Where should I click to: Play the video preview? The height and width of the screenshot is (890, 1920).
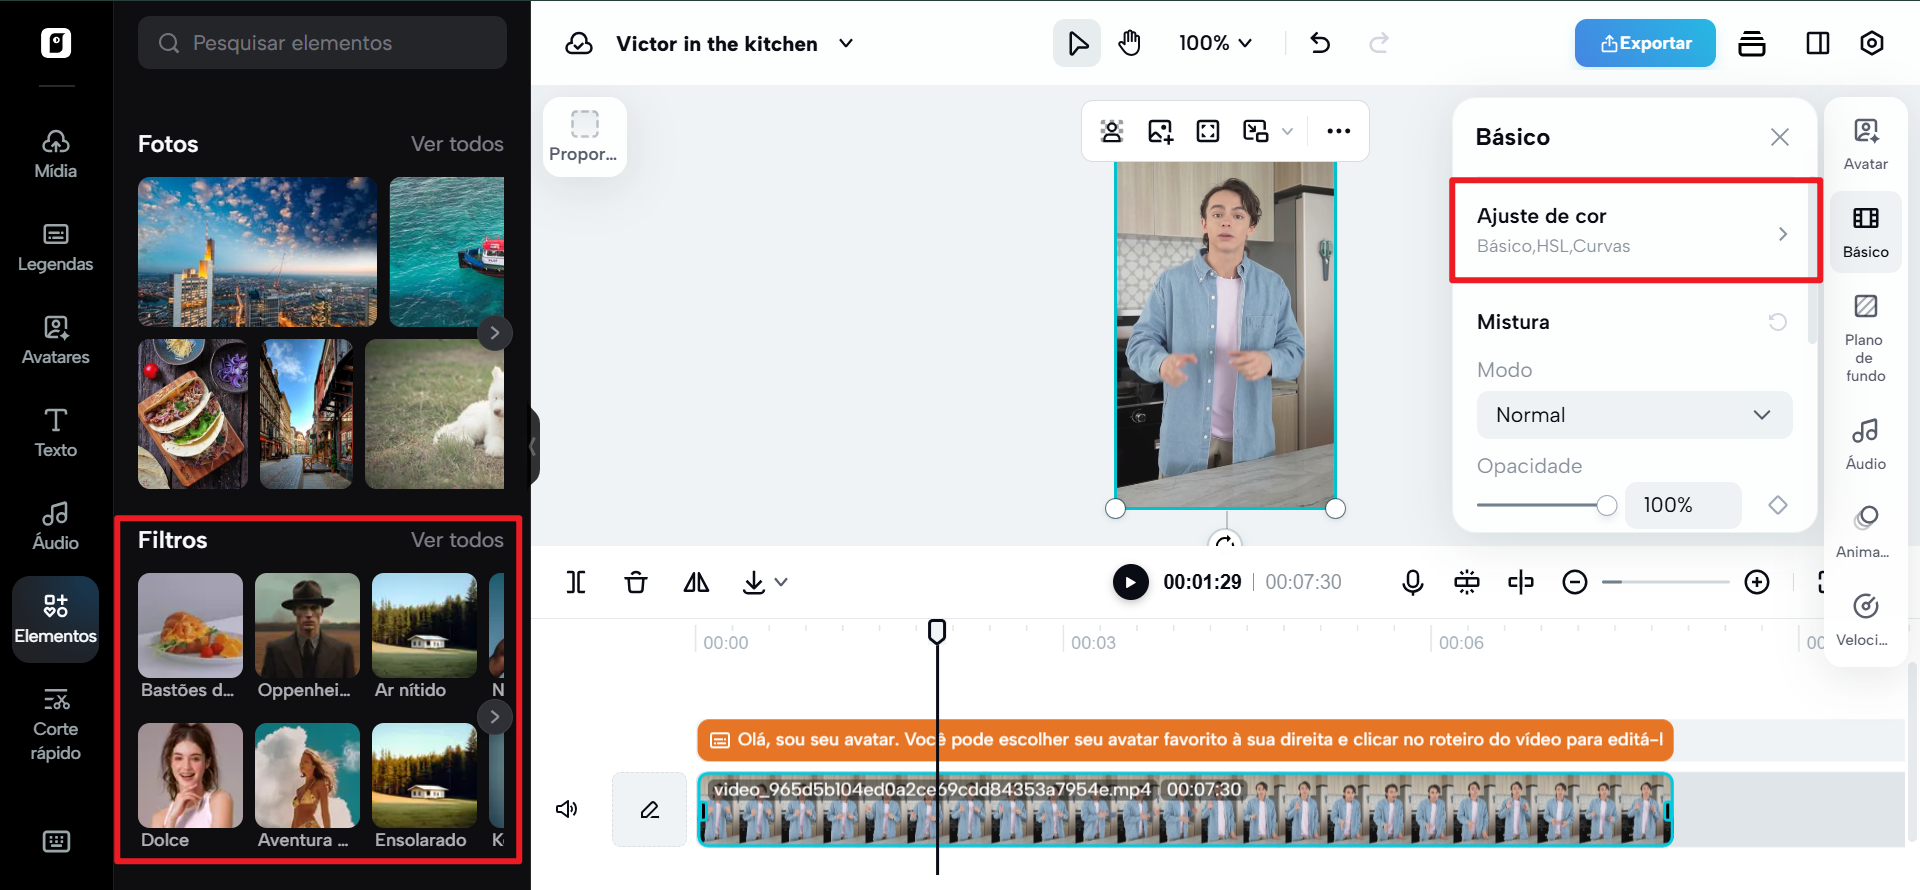coord(1131,582)
